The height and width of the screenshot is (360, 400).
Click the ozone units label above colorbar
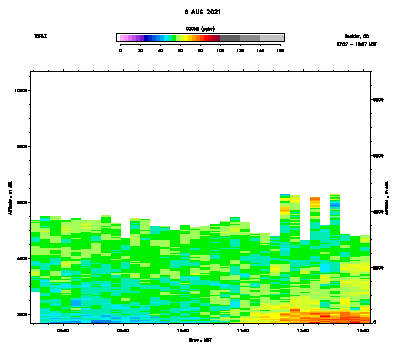[200, 29]
